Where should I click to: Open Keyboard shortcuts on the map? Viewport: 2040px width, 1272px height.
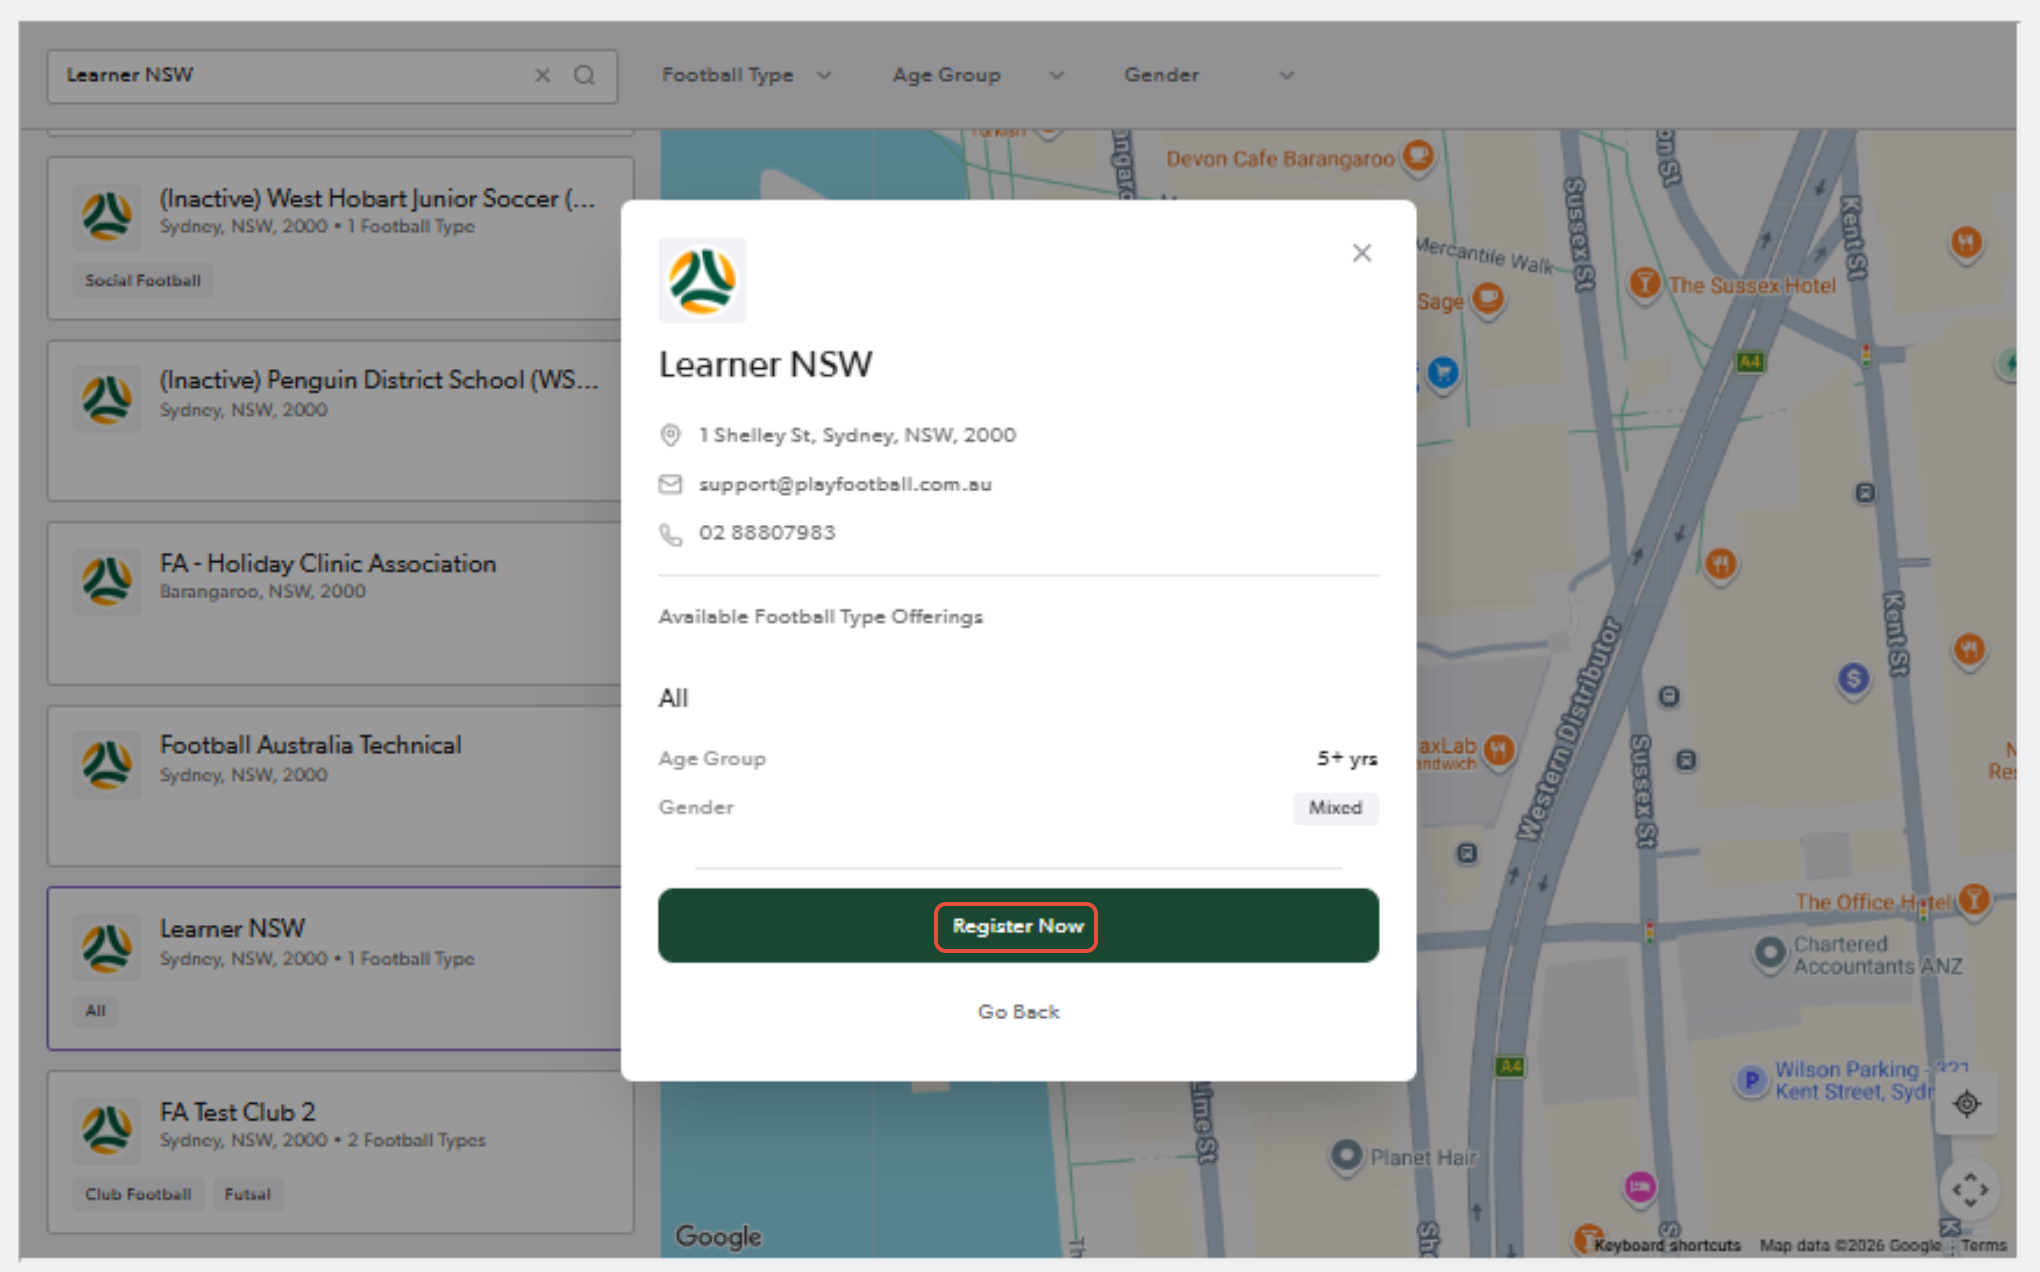[x=1667, y=1246]
